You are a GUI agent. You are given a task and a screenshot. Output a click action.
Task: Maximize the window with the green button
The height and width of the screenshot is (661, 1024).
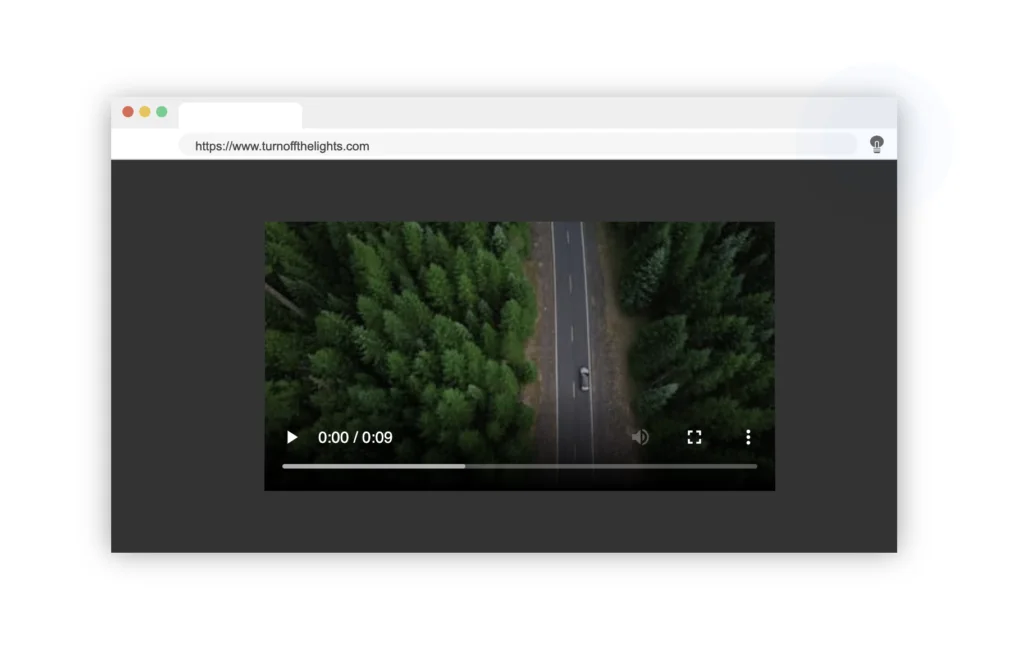click(x=162, y=112)
